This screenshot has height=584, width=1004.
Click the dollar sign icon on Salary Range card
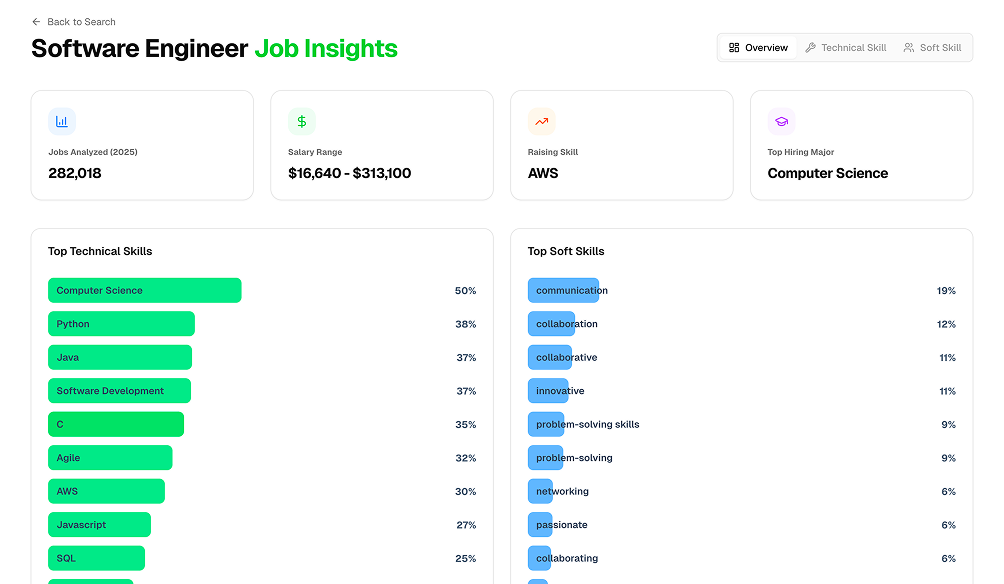(x=302, y=121)
